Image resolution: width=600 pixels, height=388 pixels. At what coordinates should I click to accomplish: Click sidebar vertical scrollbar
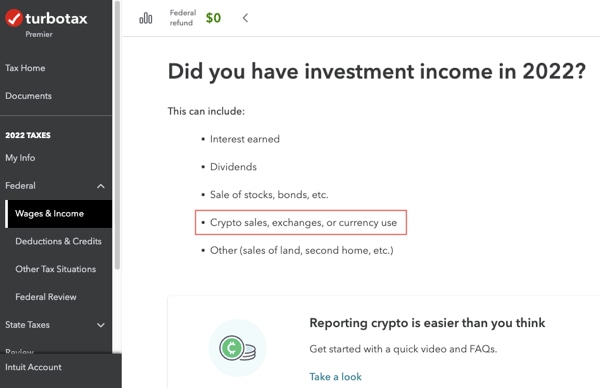coord(117,135)
